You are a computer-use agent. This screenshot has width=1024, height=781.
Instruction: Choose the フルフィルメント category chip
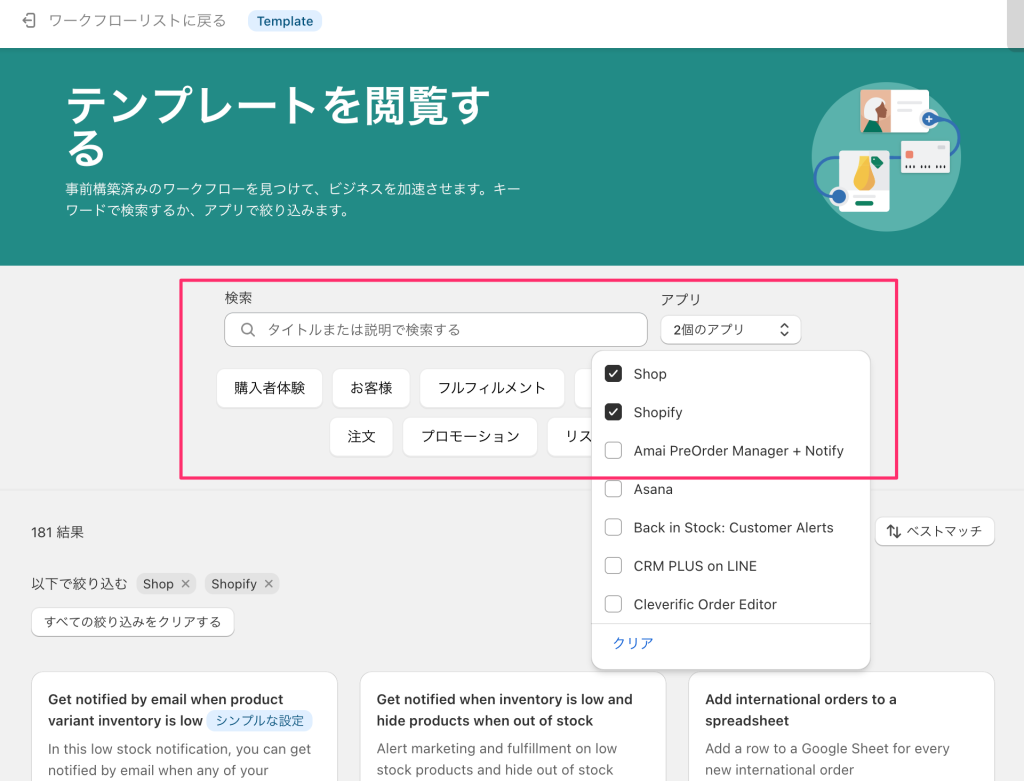(x=491, y=388)
